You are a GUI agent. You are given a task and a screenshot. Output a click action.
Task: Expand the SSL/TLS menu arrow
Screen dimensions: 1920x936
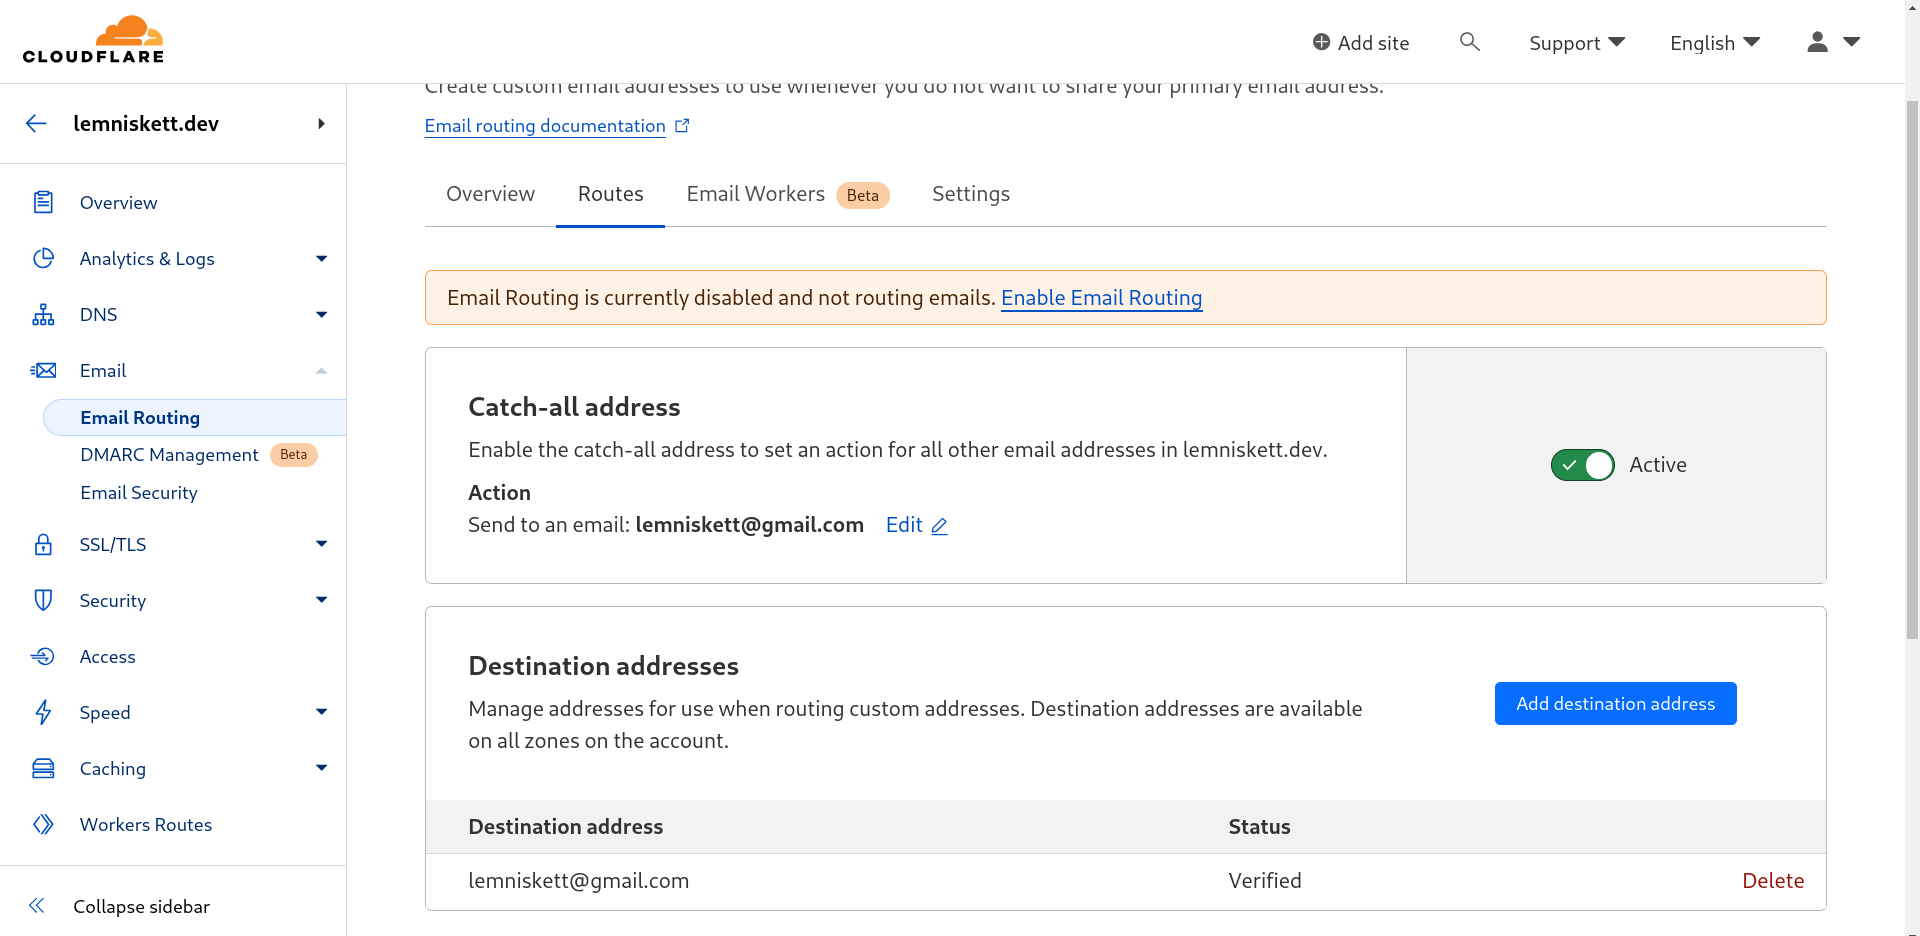[321, 544]
